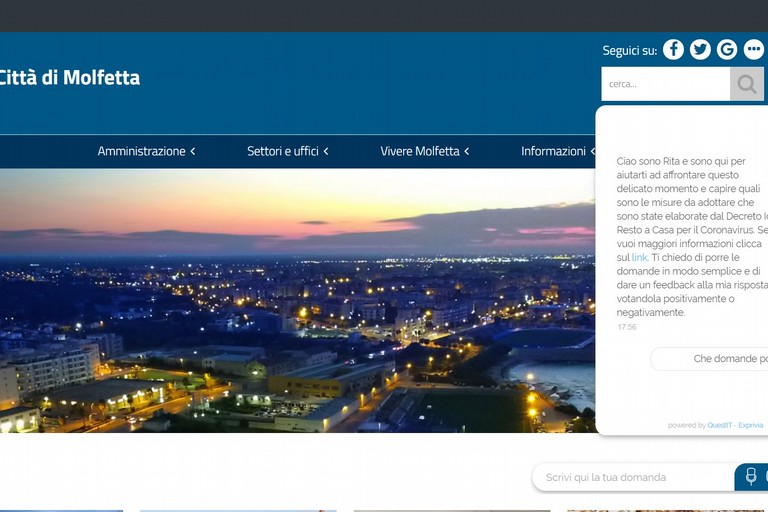
Task: Click the 'Che domande po' suggestion button
Action: pyautogui.click(x=709, y=359)
